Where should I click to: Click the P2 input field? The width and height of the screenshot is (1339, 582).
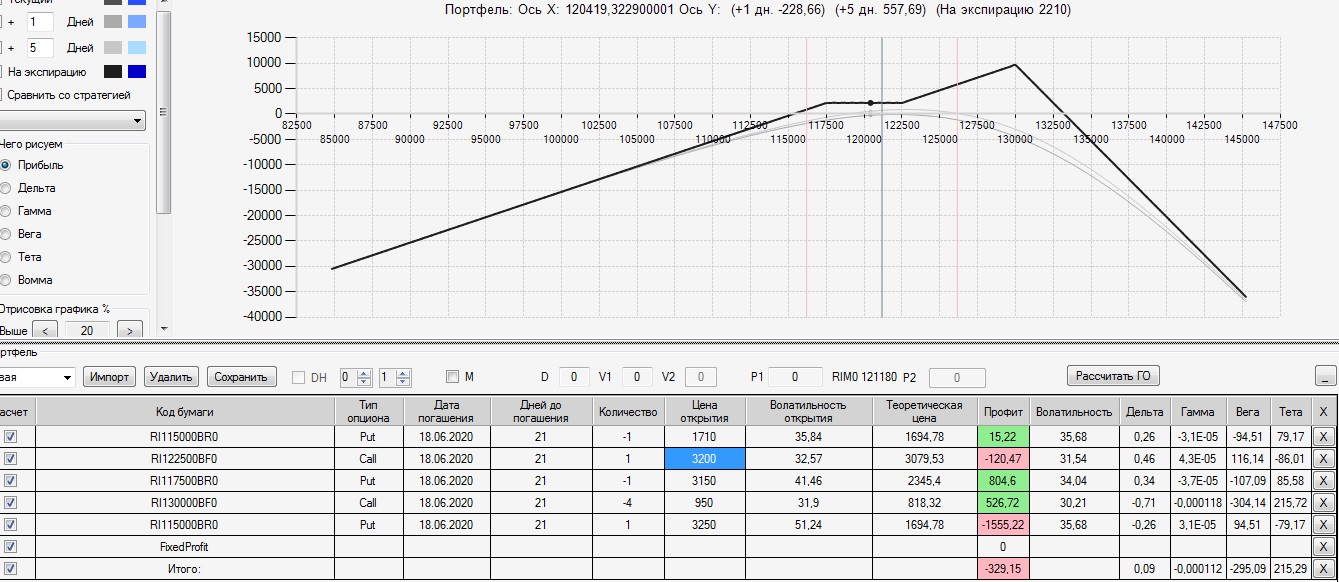(x=957, y=377)
